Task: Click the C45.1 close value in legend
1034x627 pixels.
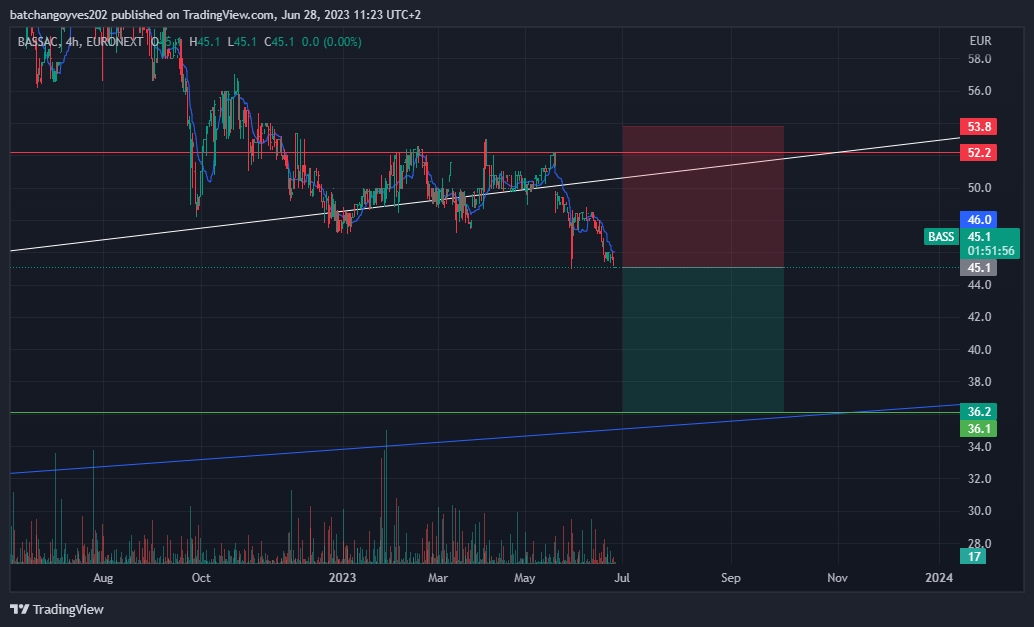Action: click(x=280, y=42)
